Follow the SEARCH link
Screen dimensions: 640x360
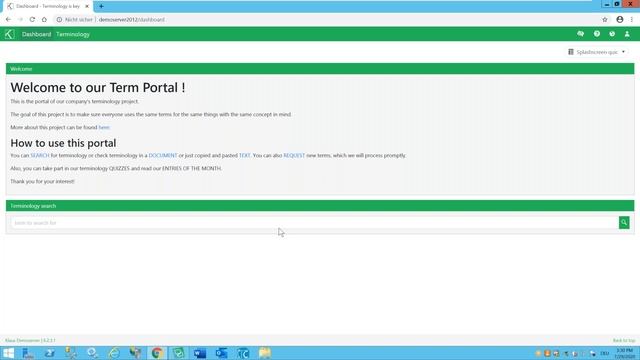click(40, 156)
